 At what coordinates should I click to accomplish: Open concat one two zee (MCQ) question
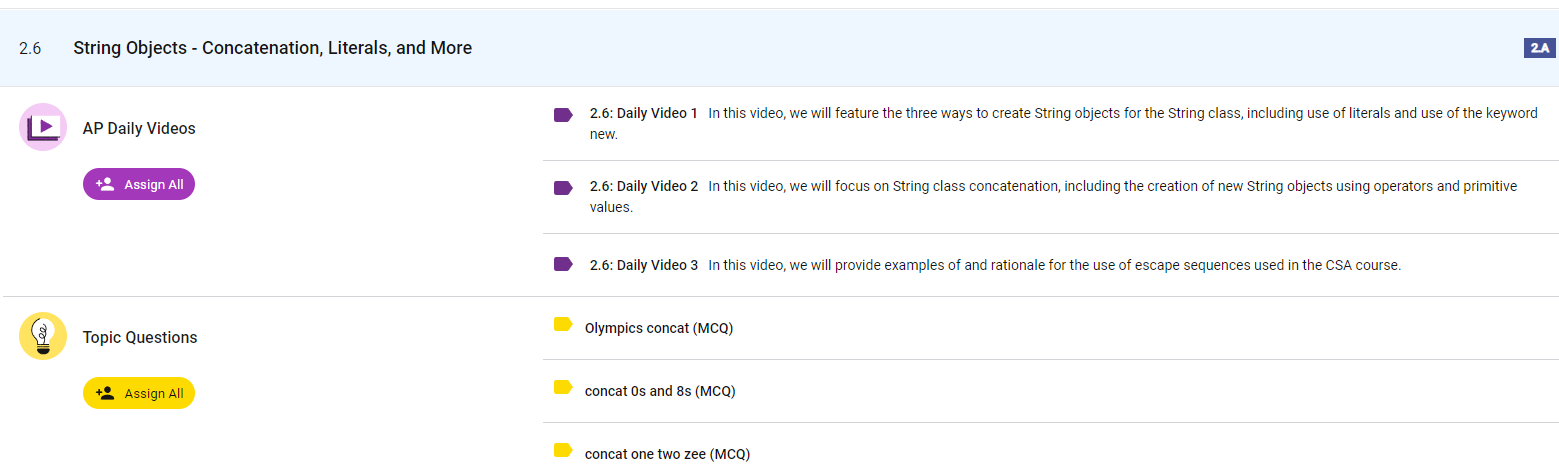click(x=667, y=454)
